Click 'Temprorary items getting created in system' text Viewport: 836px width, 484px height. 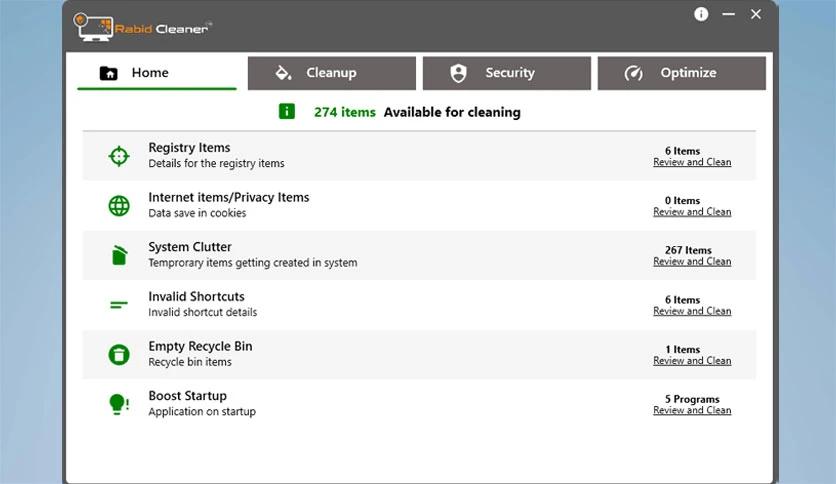pyautogui.click(x=253, y=263)
